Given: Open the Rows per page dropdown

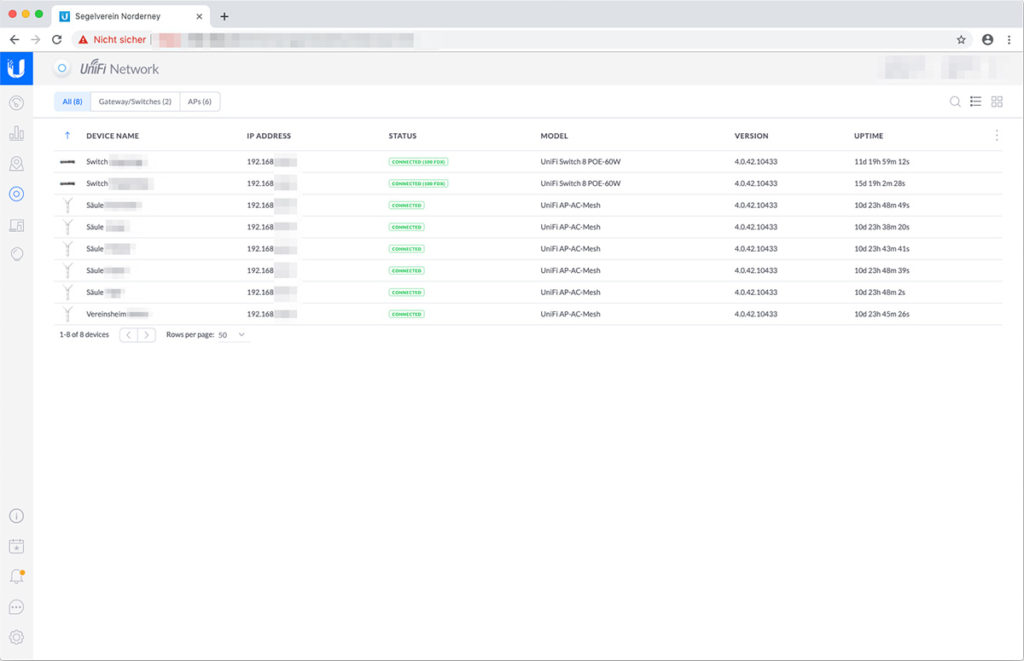Looking at the screenshot, I should coord(231,334).
